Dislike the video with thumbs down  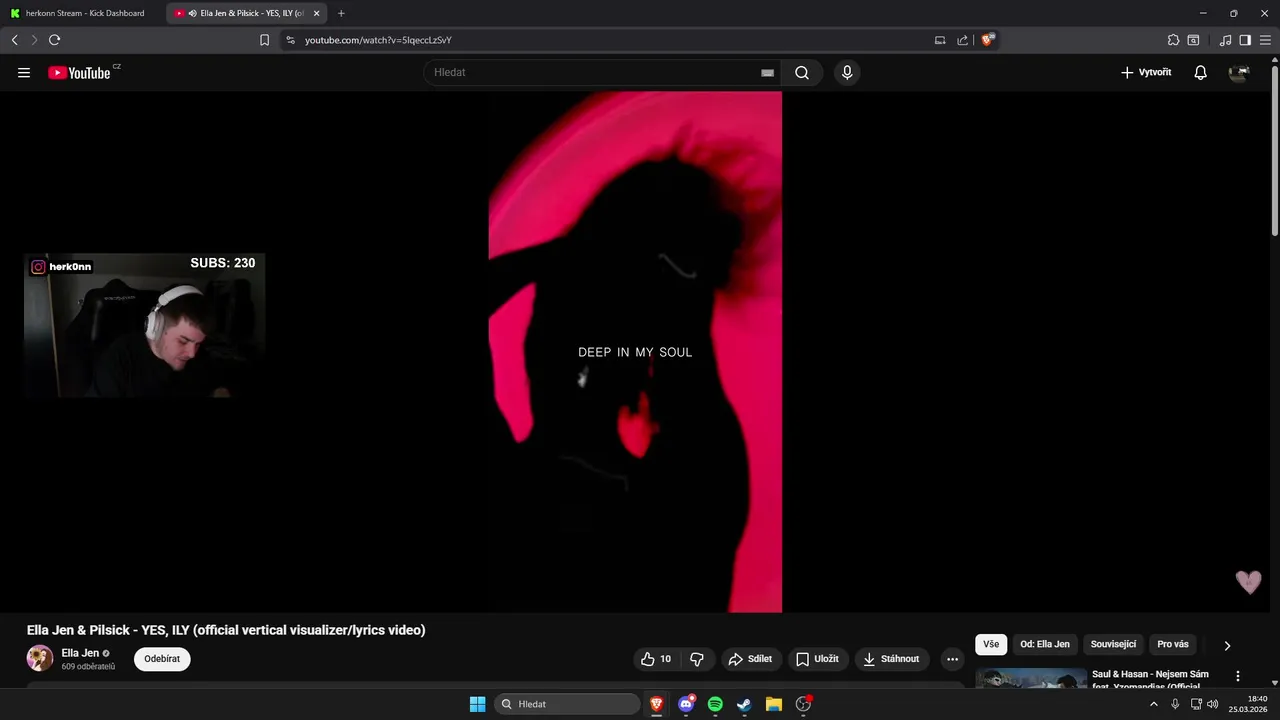697,659
